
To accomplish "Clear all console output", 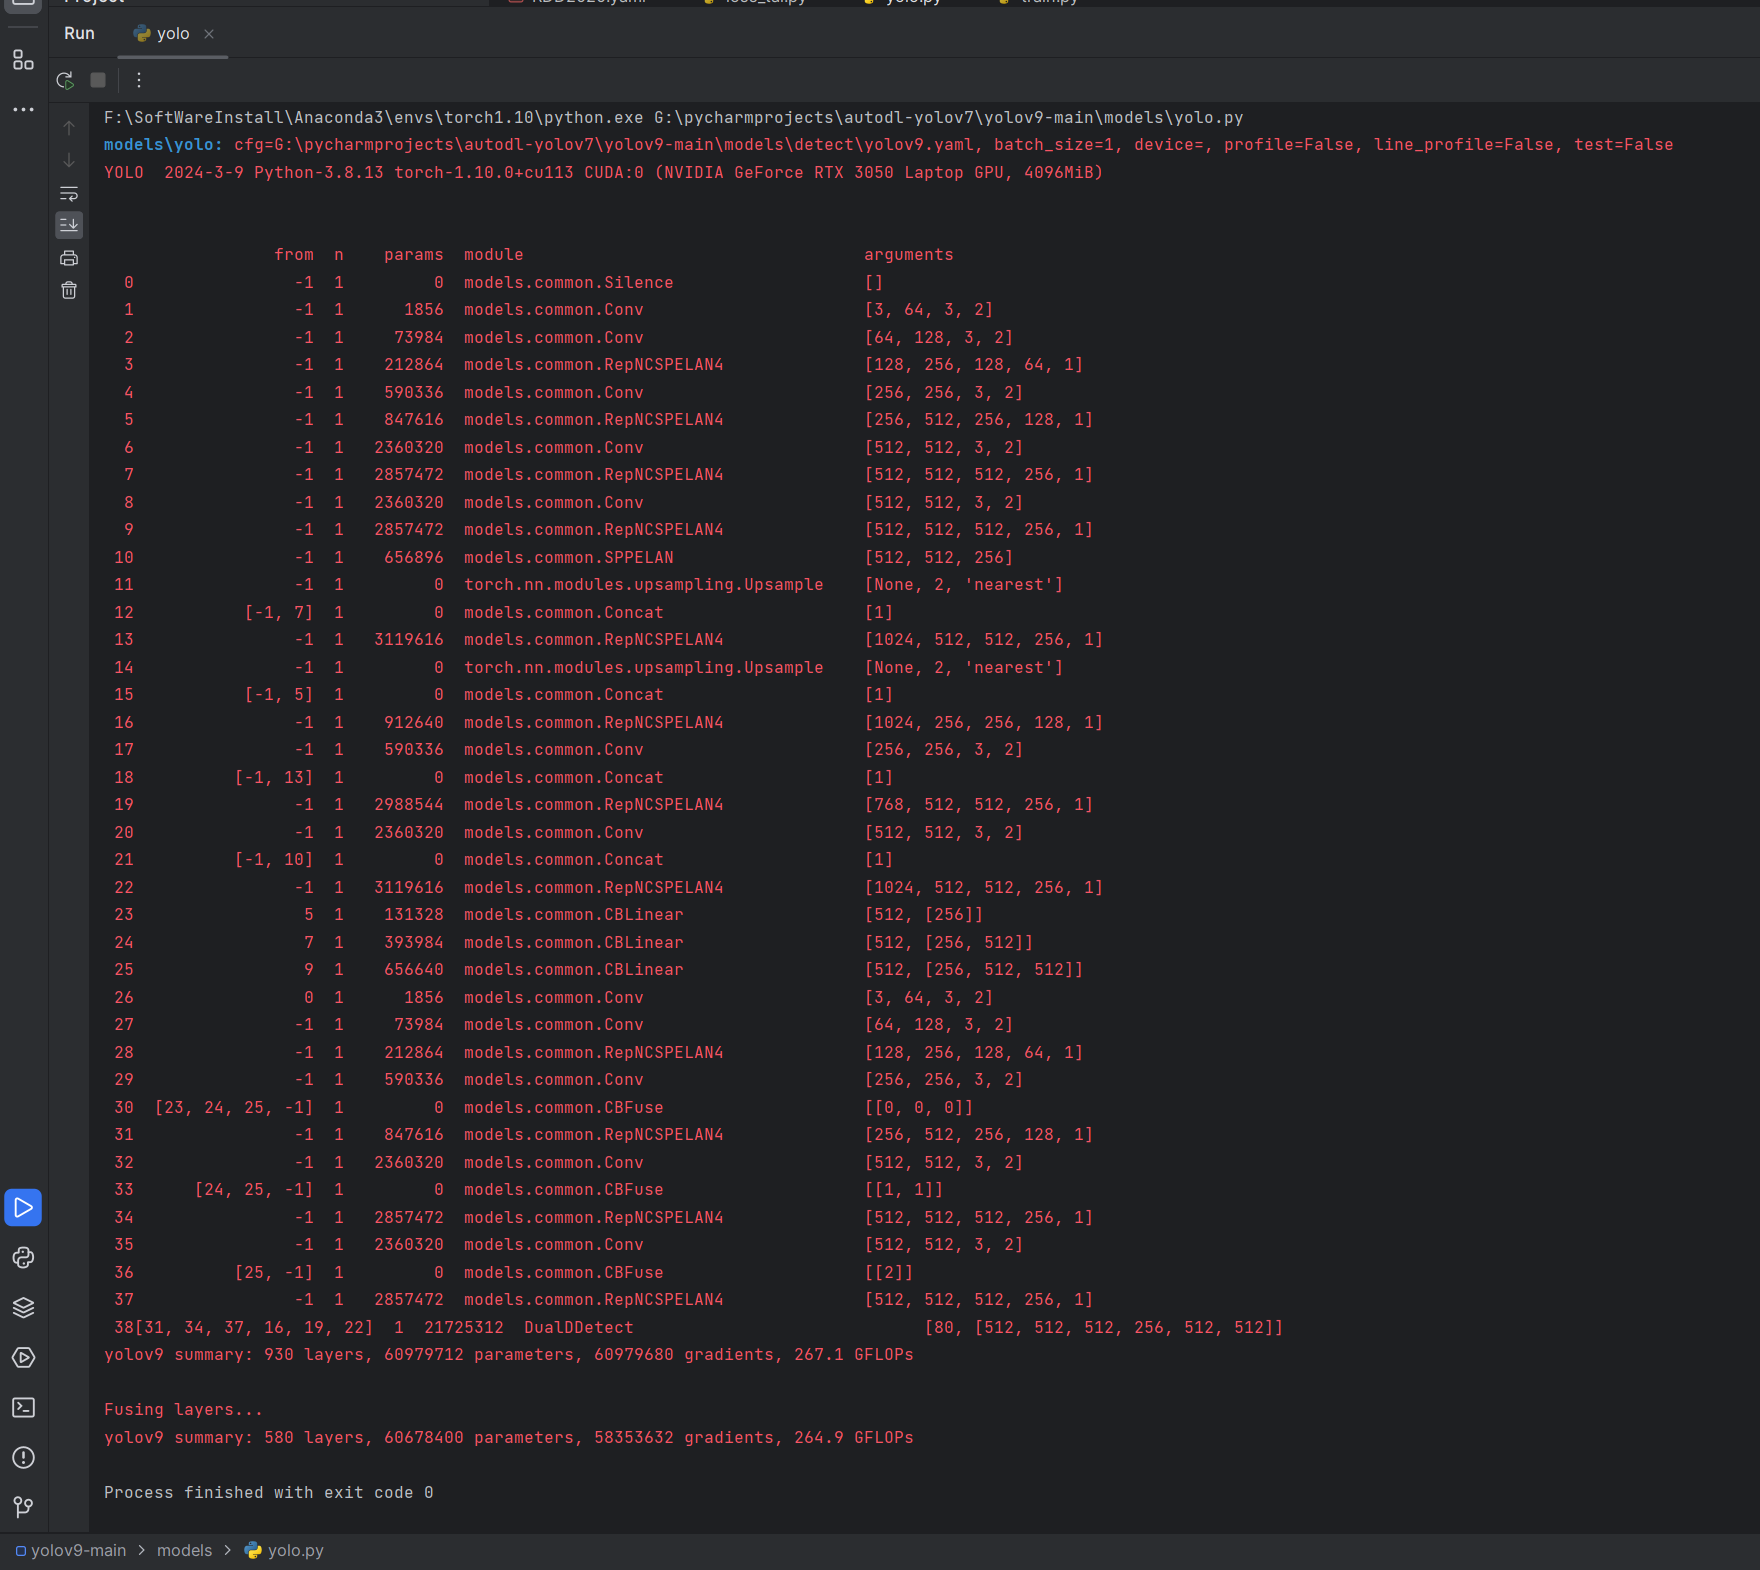I will coord(69,290).
